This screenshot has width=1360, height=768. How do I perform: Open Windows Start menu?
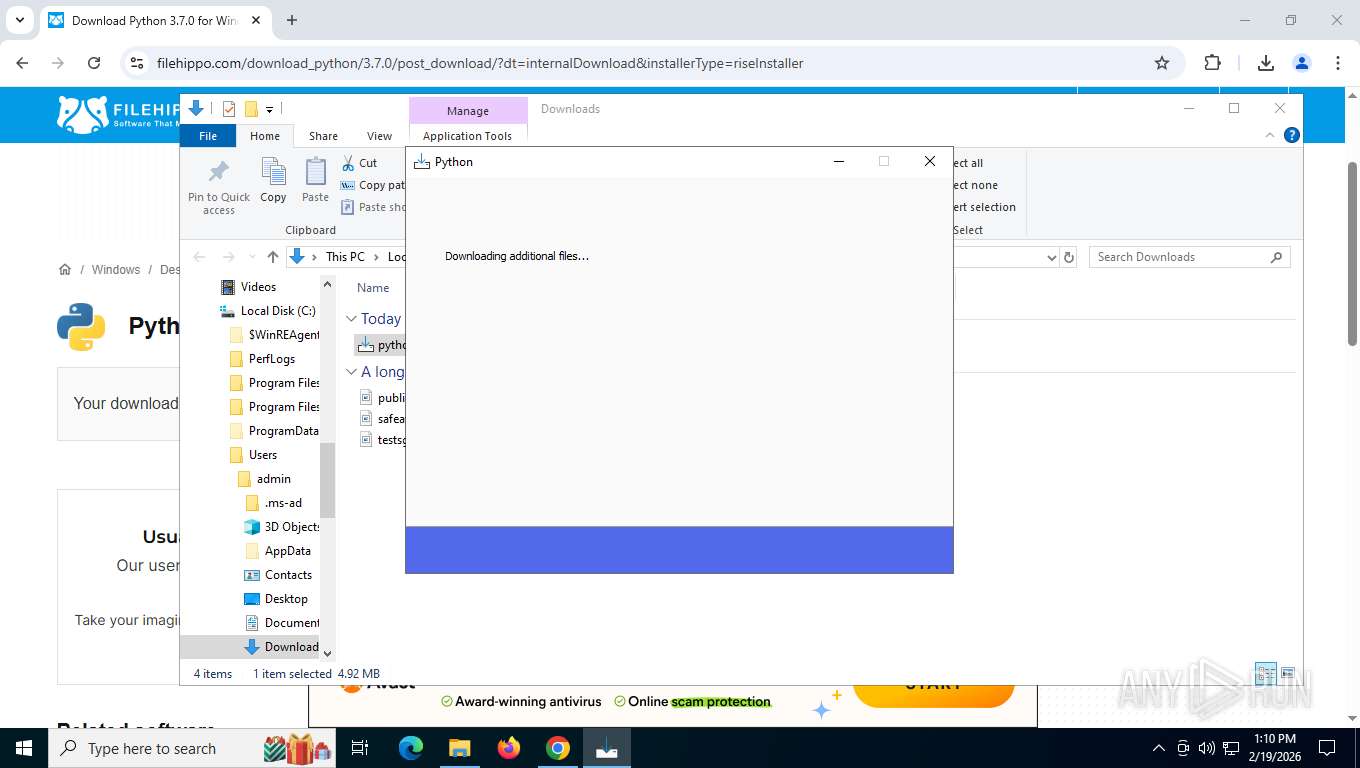24,748
